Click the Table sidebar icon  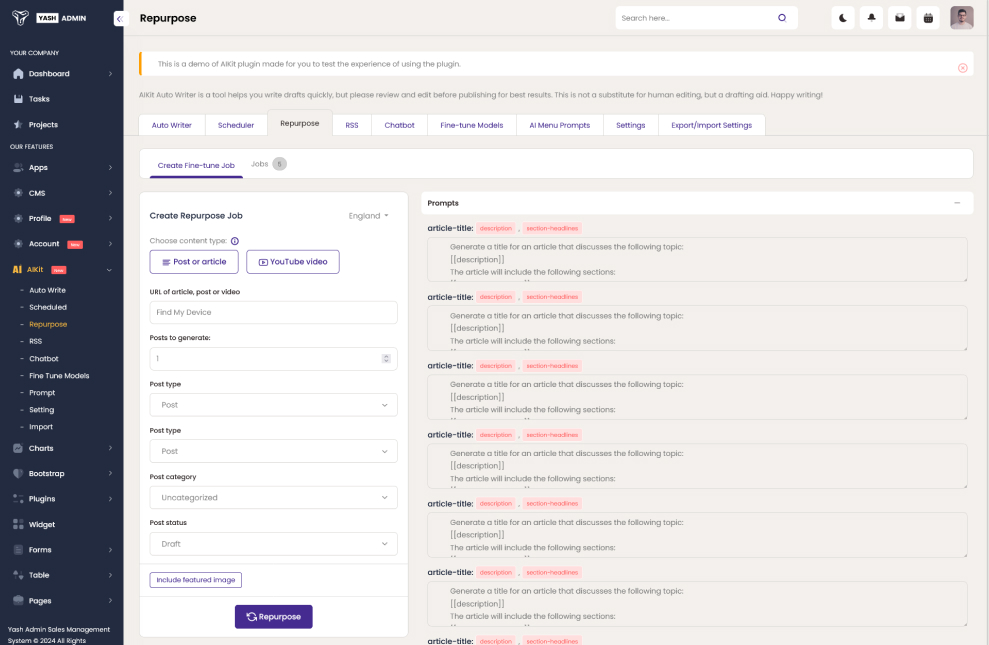[18, 575]
